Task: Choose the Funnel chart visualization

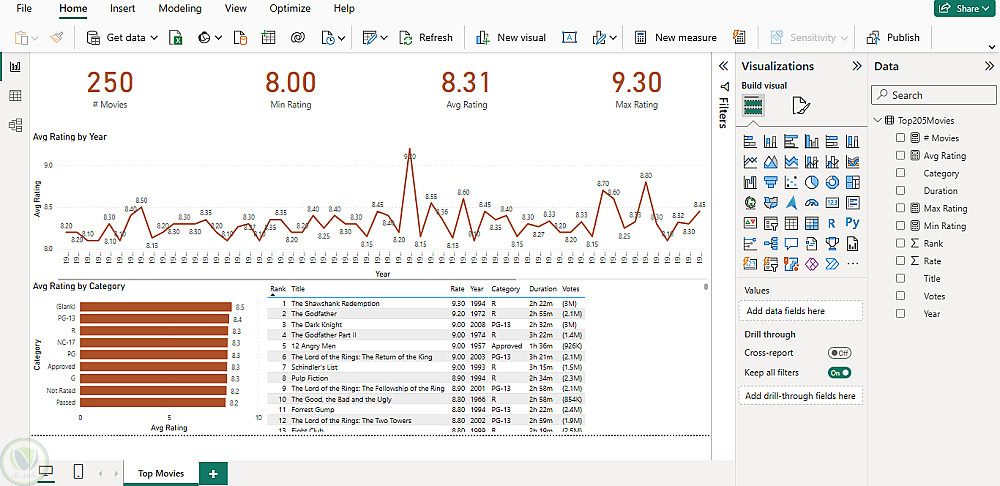Action: pyautogui.click(x=770, y=182)
